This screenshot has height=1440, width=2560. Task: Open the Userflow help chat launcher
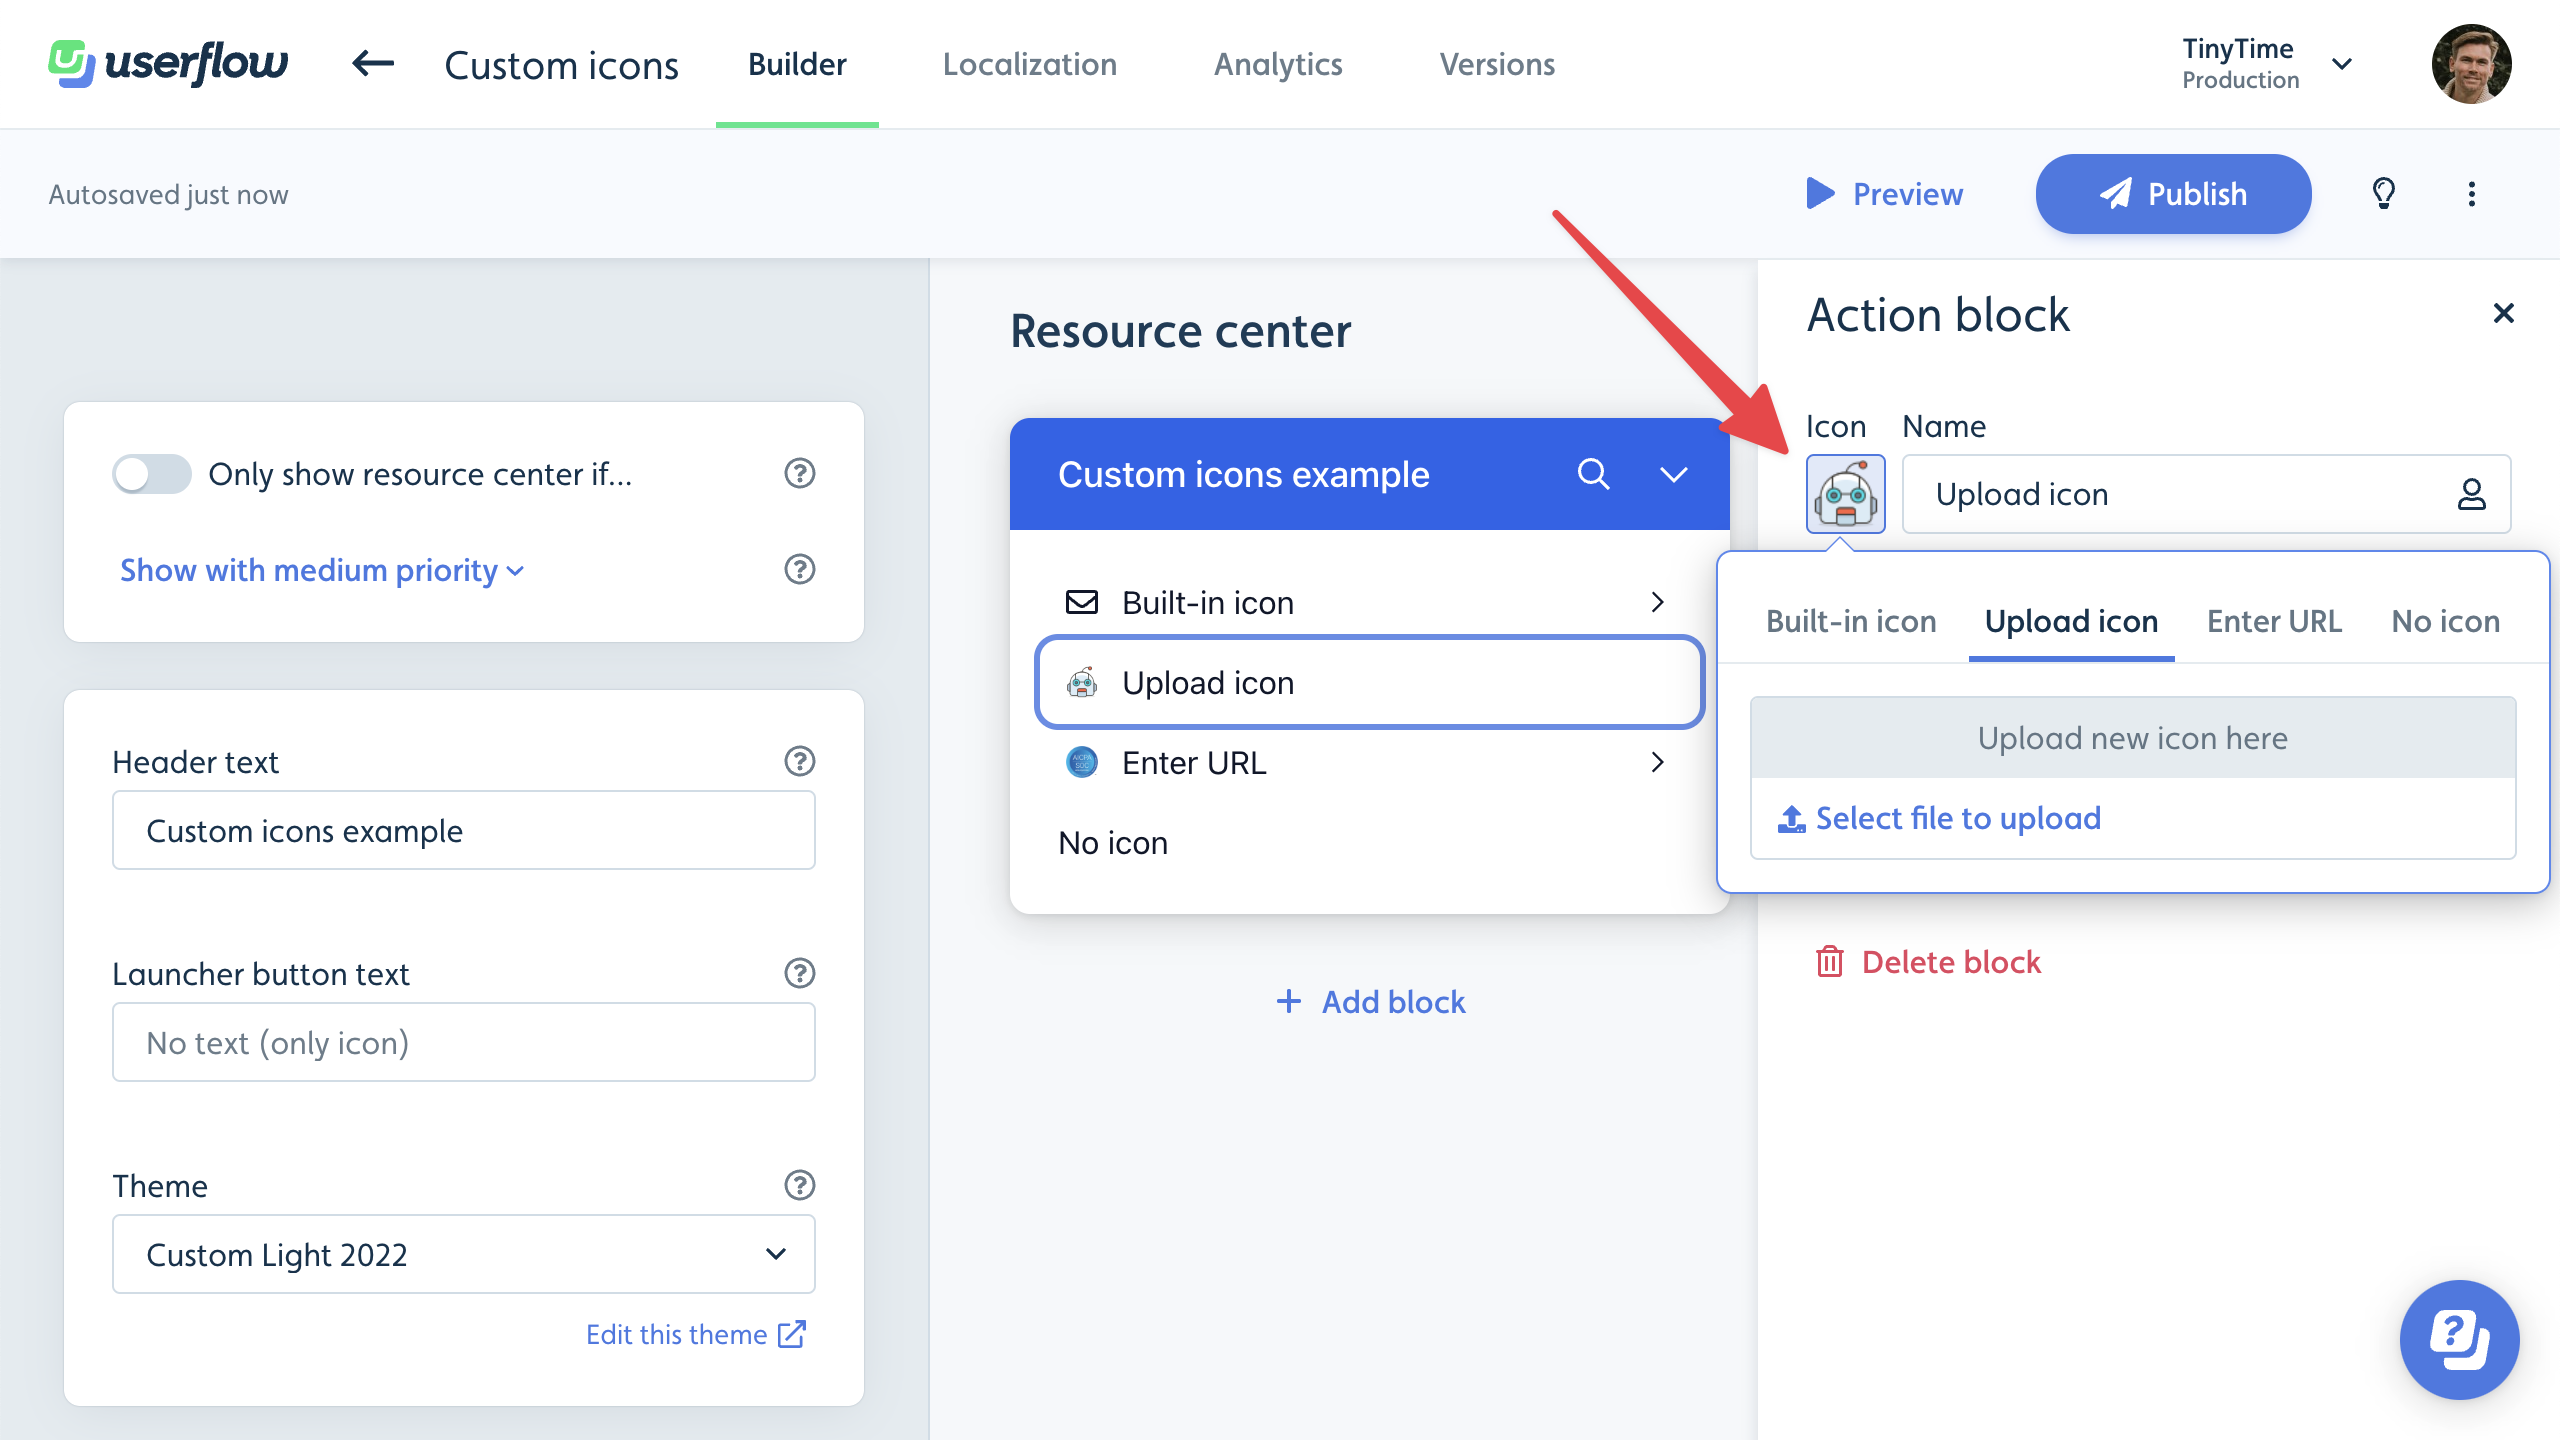pos(2460,1340)
